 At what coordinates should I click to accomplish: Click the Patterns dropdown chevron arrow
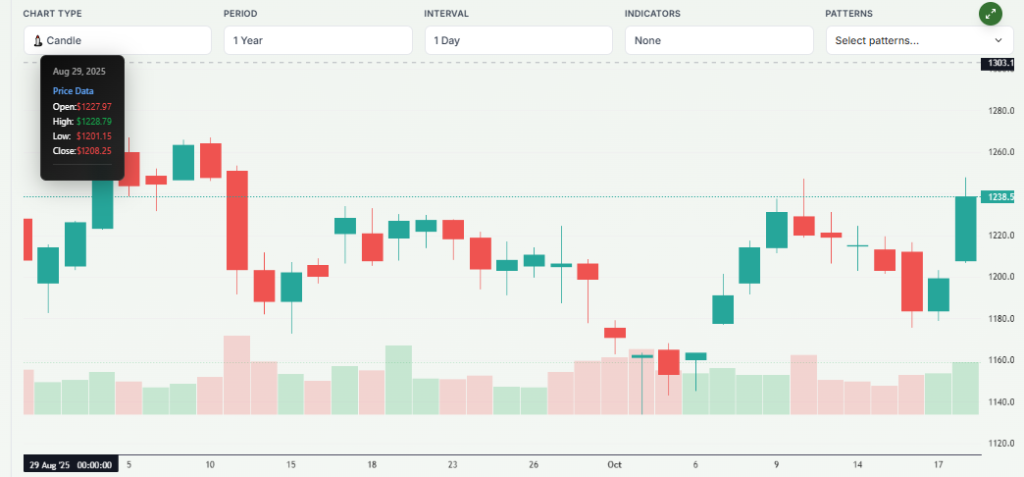tap(998, 41)
